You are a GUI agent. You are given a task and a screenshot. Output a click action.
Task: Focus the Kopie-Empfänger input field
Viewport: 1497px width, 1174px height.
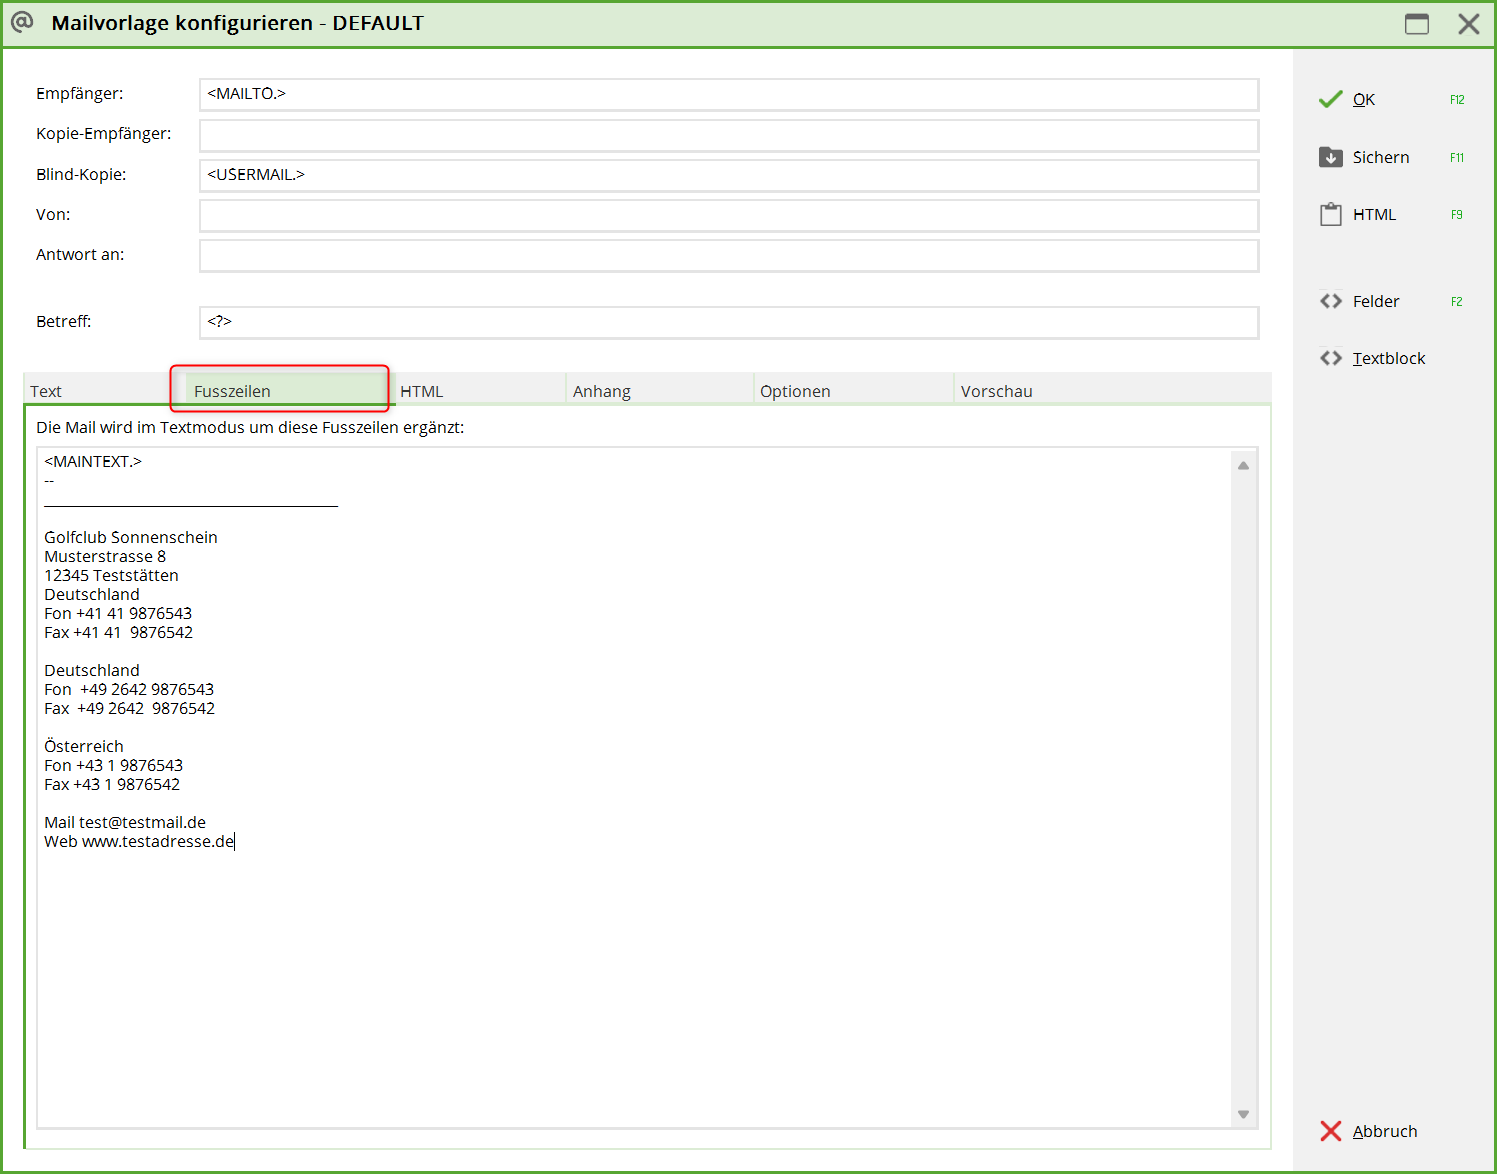point(728,135)
